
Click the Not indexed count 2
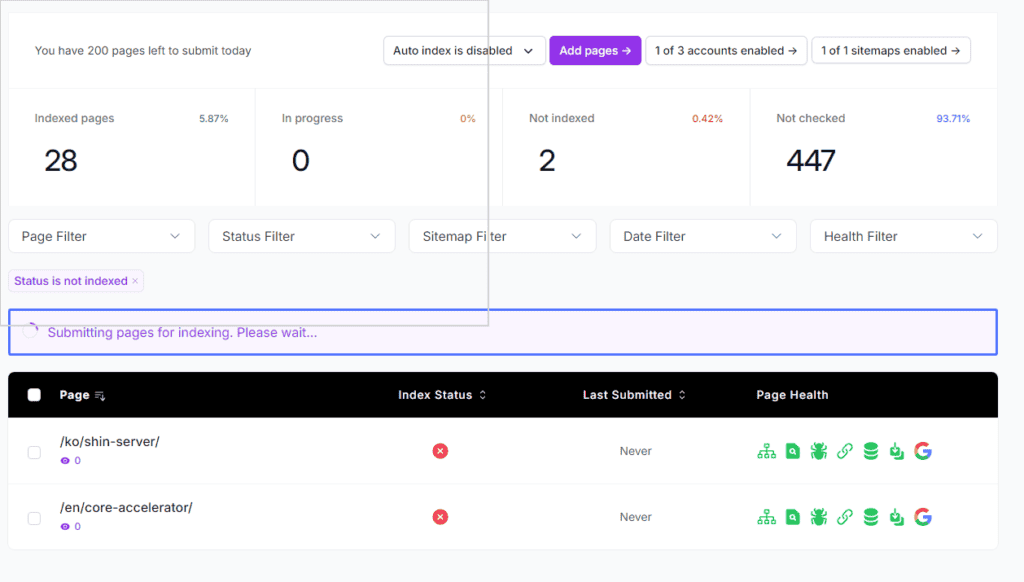pyautogui.click(x=547, y=161)
